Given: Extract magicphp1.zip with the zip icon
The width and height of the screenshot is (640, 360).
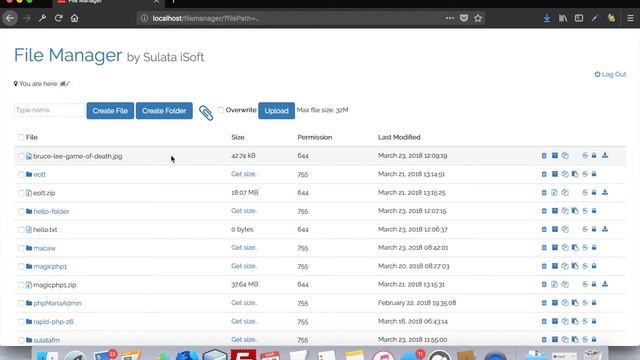Looking at the screenshot, I should (554, 284).
